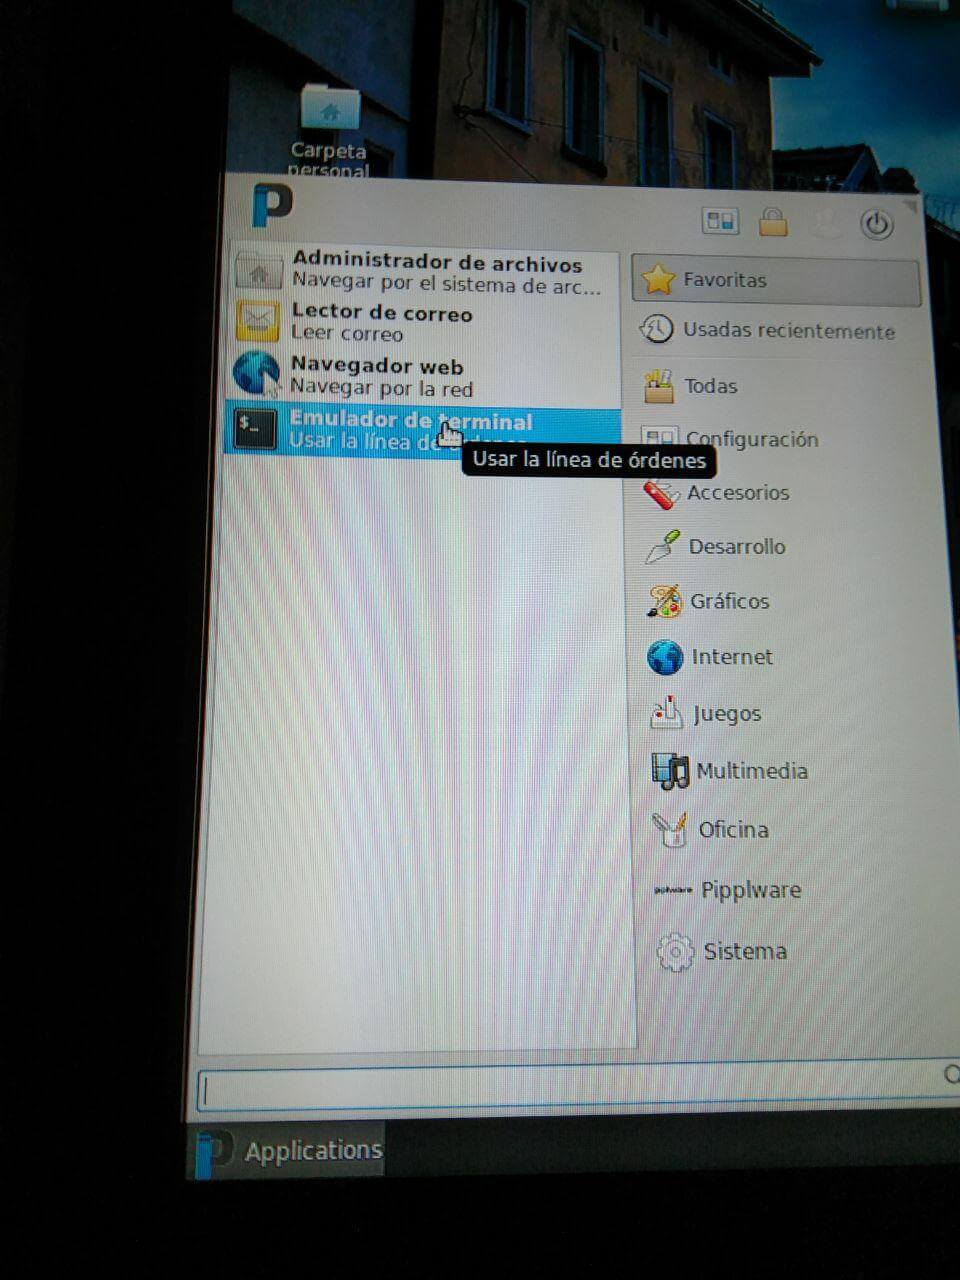Click the lock screen padlock icon
The image size is (960, 1280).
[772, 222]
